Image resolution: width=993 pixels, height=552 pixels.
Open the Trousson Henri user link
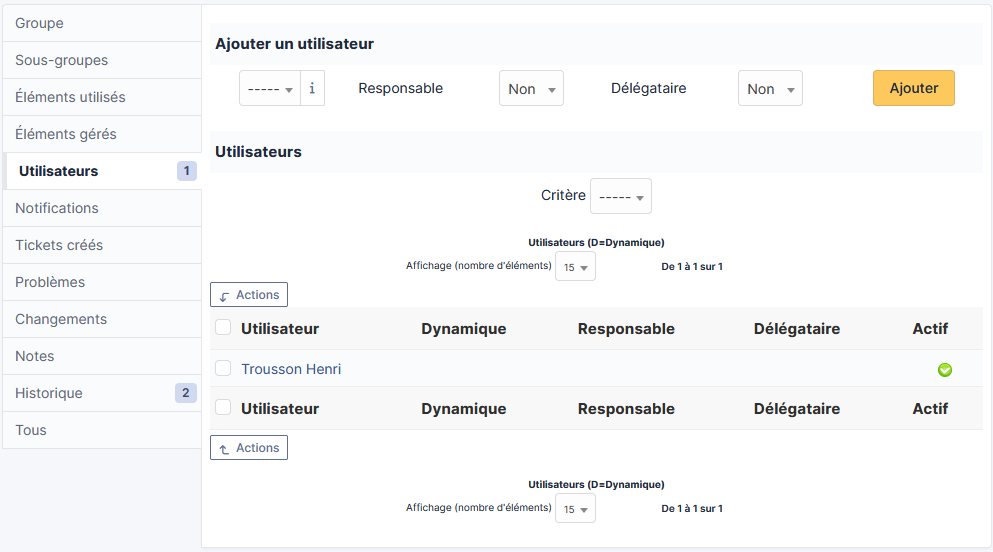click(291, 369)
